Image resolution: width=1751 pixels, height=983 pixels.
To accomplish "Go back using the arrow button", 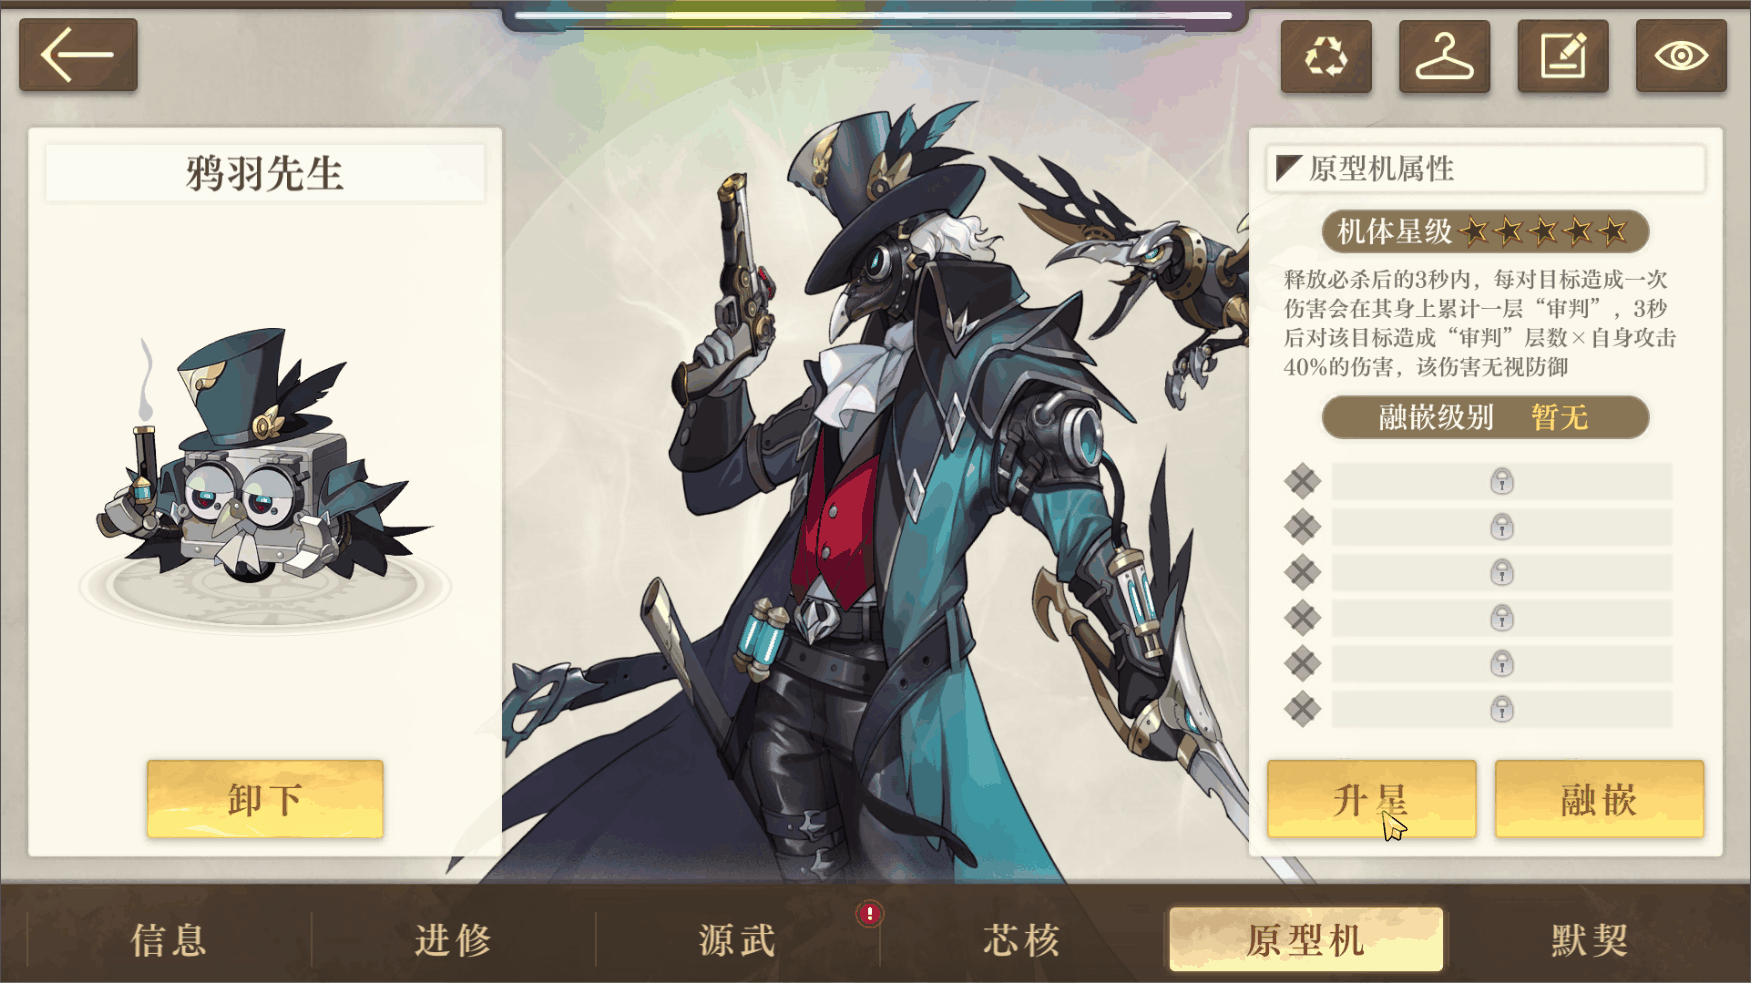I will click(x=78, y=55).
